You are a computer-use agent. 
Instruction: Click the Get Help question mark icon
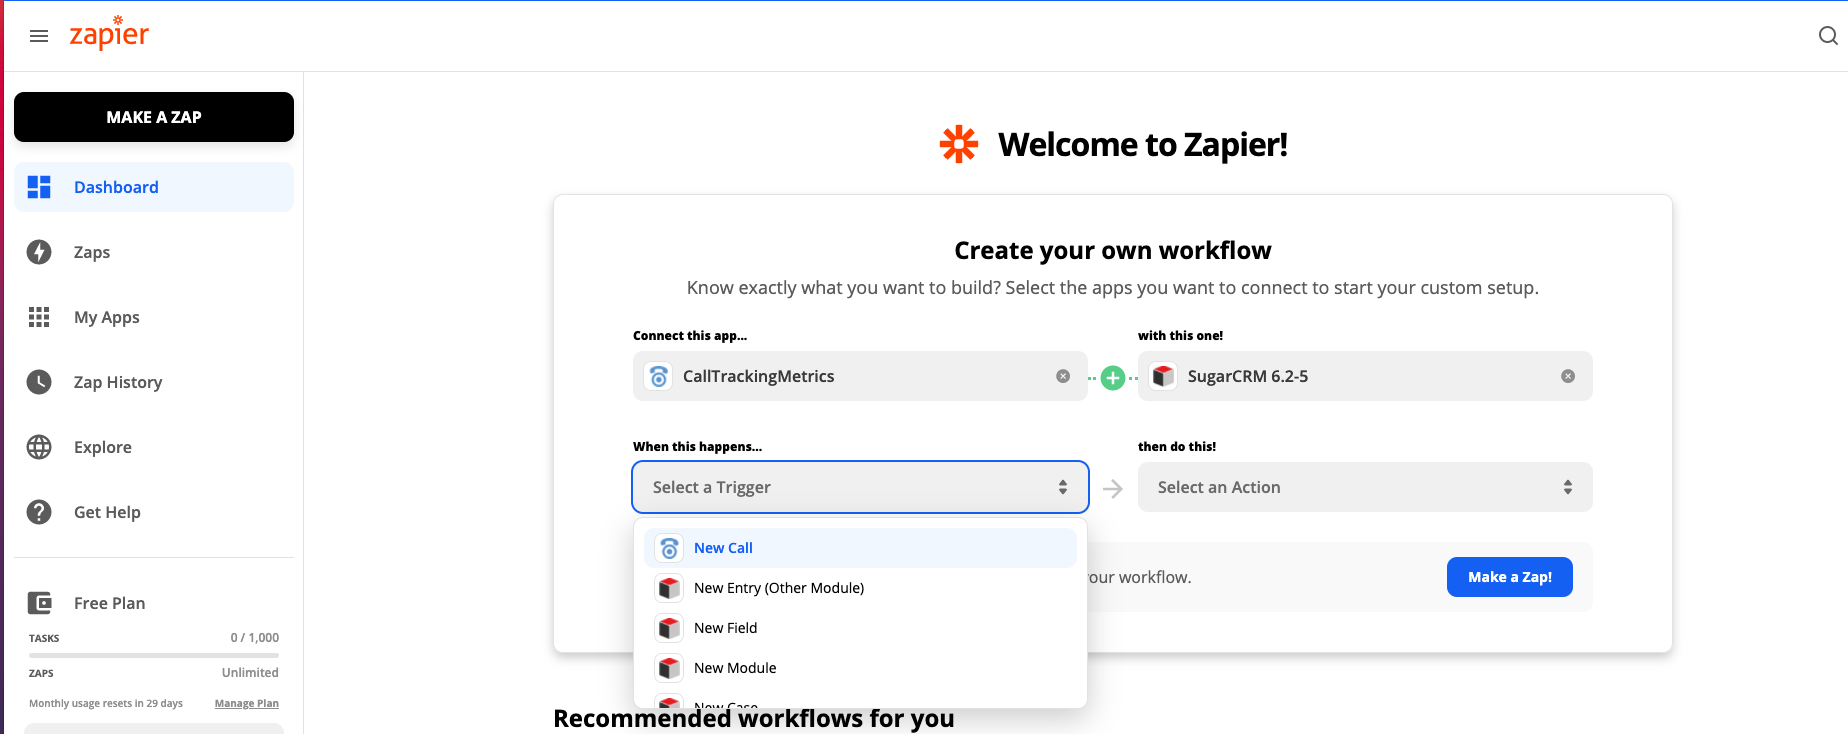click(39, 512)
